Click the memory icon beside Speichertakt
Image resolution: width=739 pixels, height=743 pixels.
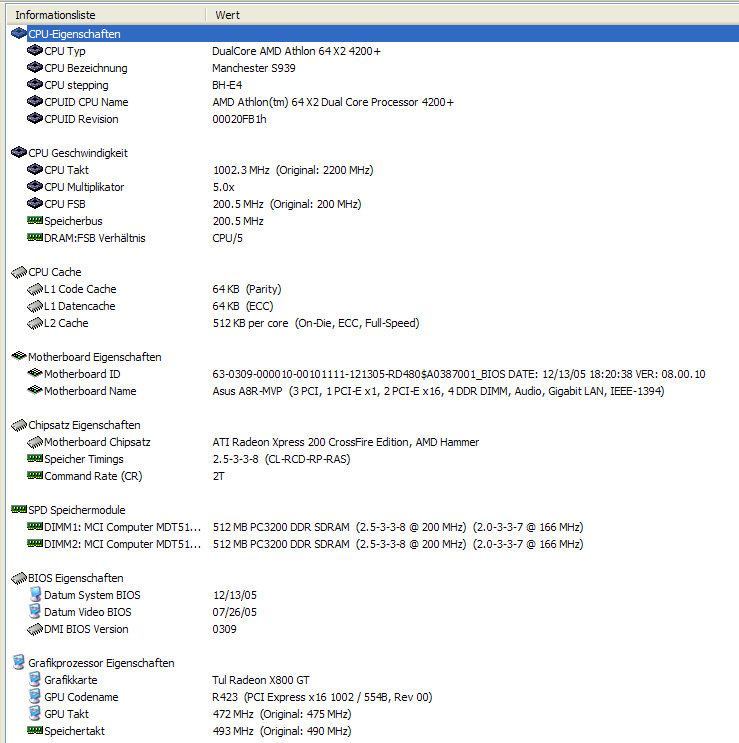pos(35,730)
